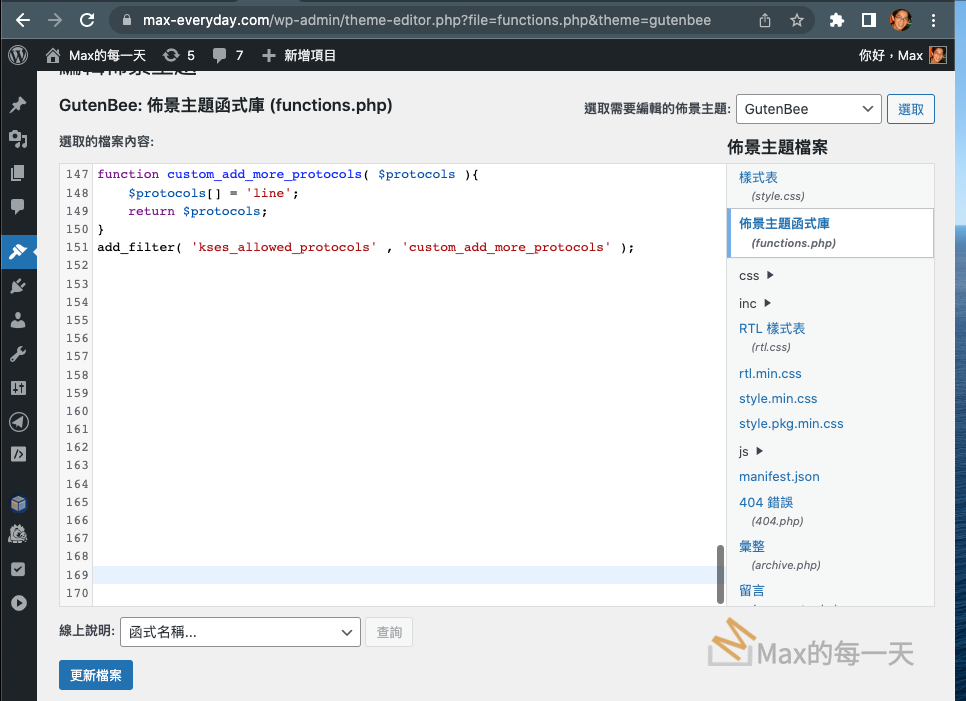Click the updates icon showing 5
Image resolution: width=966 pixels, height=701 pixels.
tap(179, 55)
